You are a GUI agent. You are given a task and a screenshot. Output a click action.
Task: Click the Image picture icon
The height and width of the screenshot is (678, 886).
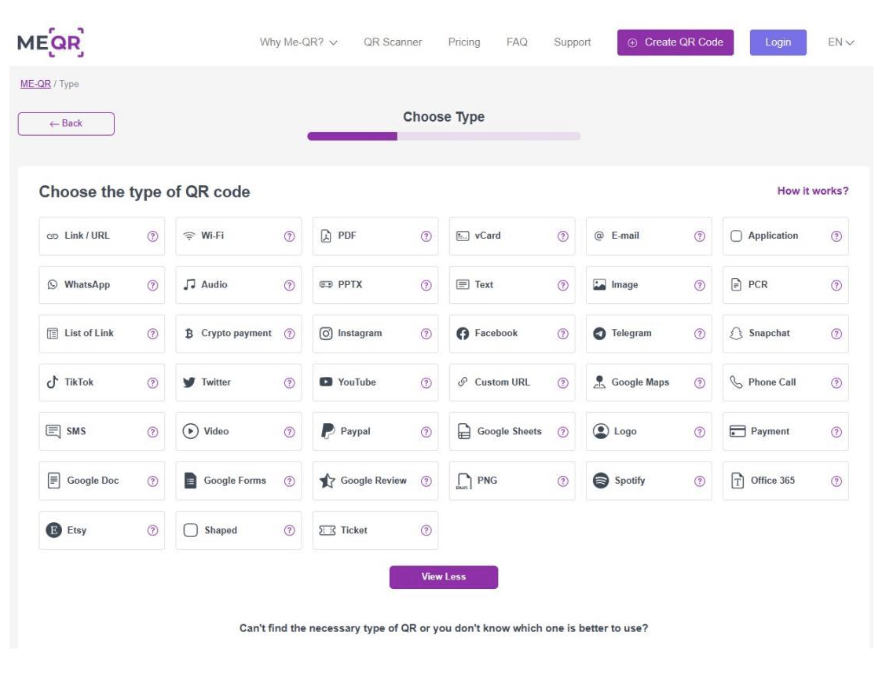click(600, 285)
